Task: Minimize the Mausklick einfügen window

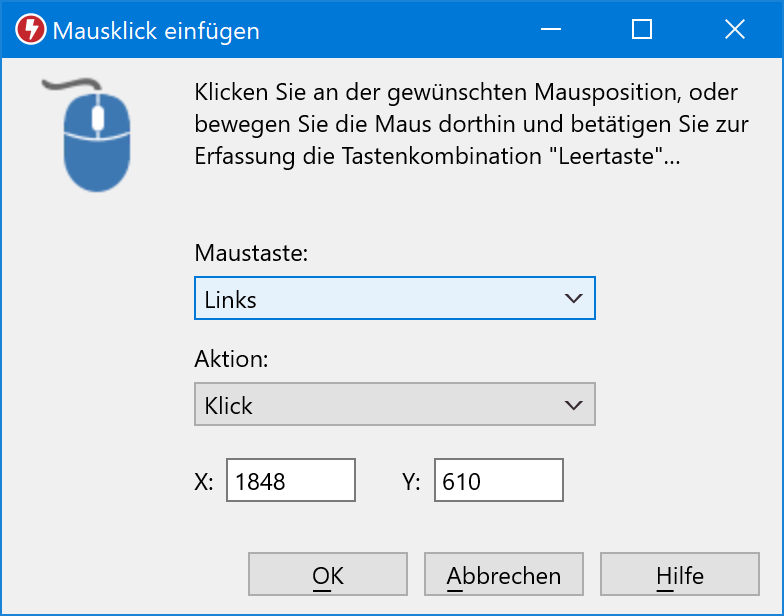Action: [549, 30]
